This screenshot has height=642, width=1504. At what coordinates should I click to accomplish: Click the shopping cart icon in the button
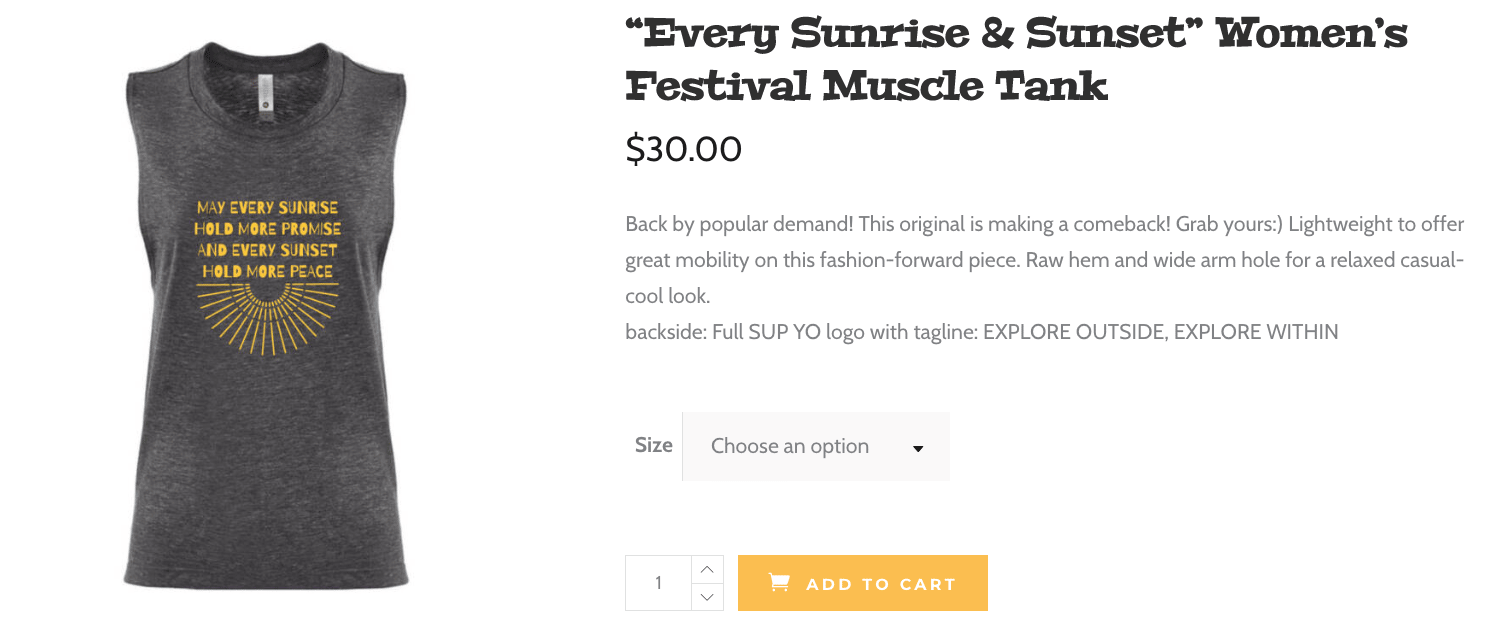coord(779,582)
